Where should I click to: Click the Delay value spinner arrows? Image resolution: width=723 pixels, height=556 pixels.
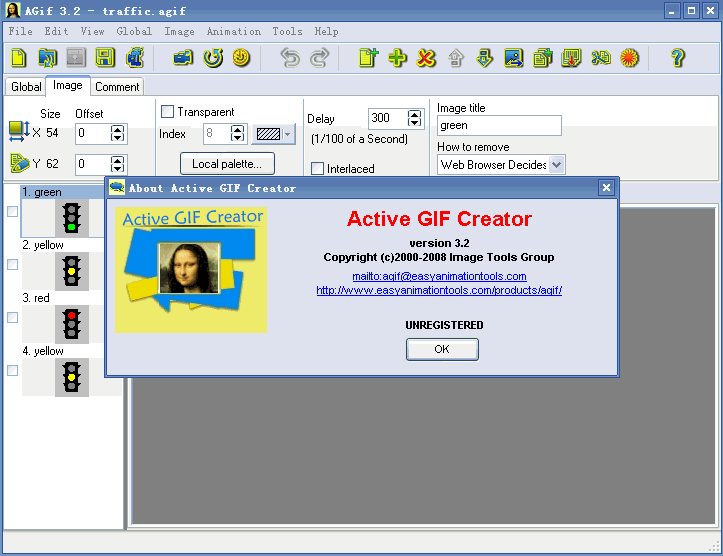pos(415,118)
